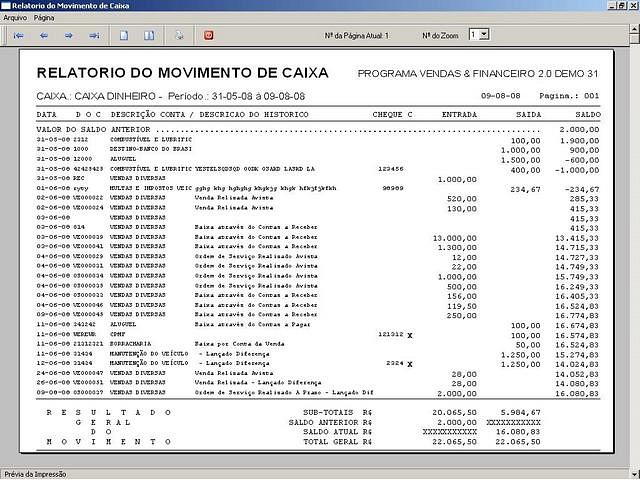Switch to single page view
This screenshot has height=480, width=640.
[x=124, y=35]
